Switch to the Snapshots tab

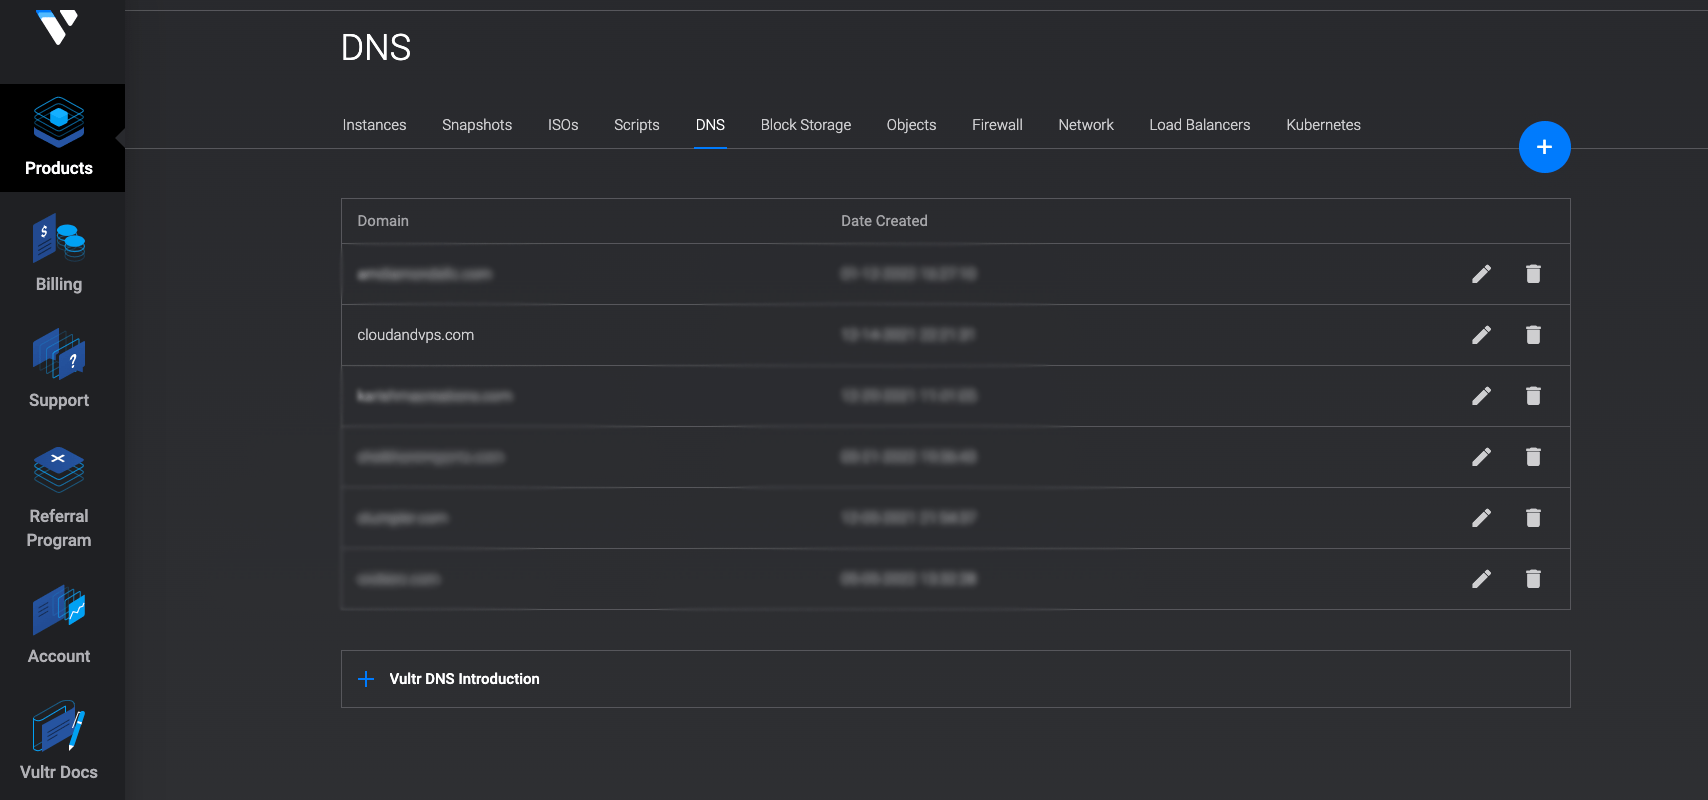coord(477,125)
